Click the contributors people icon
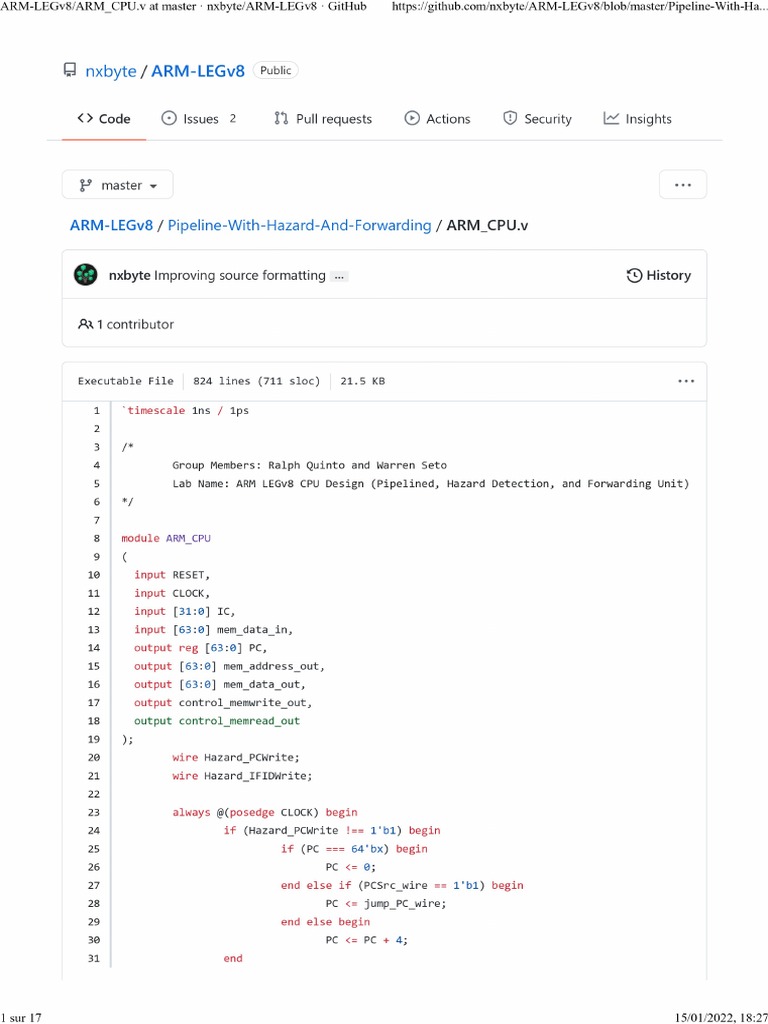Image resolution: width=768 pixels, height=1024 pixels. (85, 324)
